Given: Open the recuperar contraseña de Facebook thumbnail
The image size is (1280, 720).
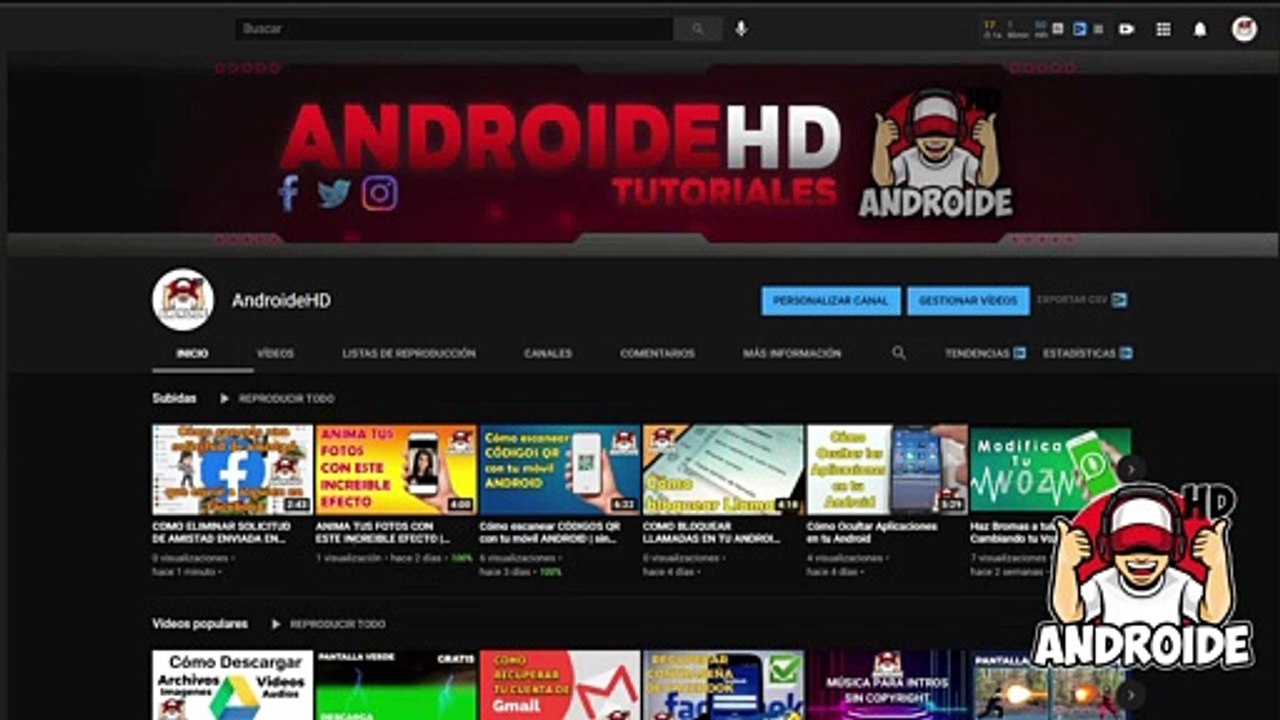Looking at the screenshot, I should [x=724, y=685].
